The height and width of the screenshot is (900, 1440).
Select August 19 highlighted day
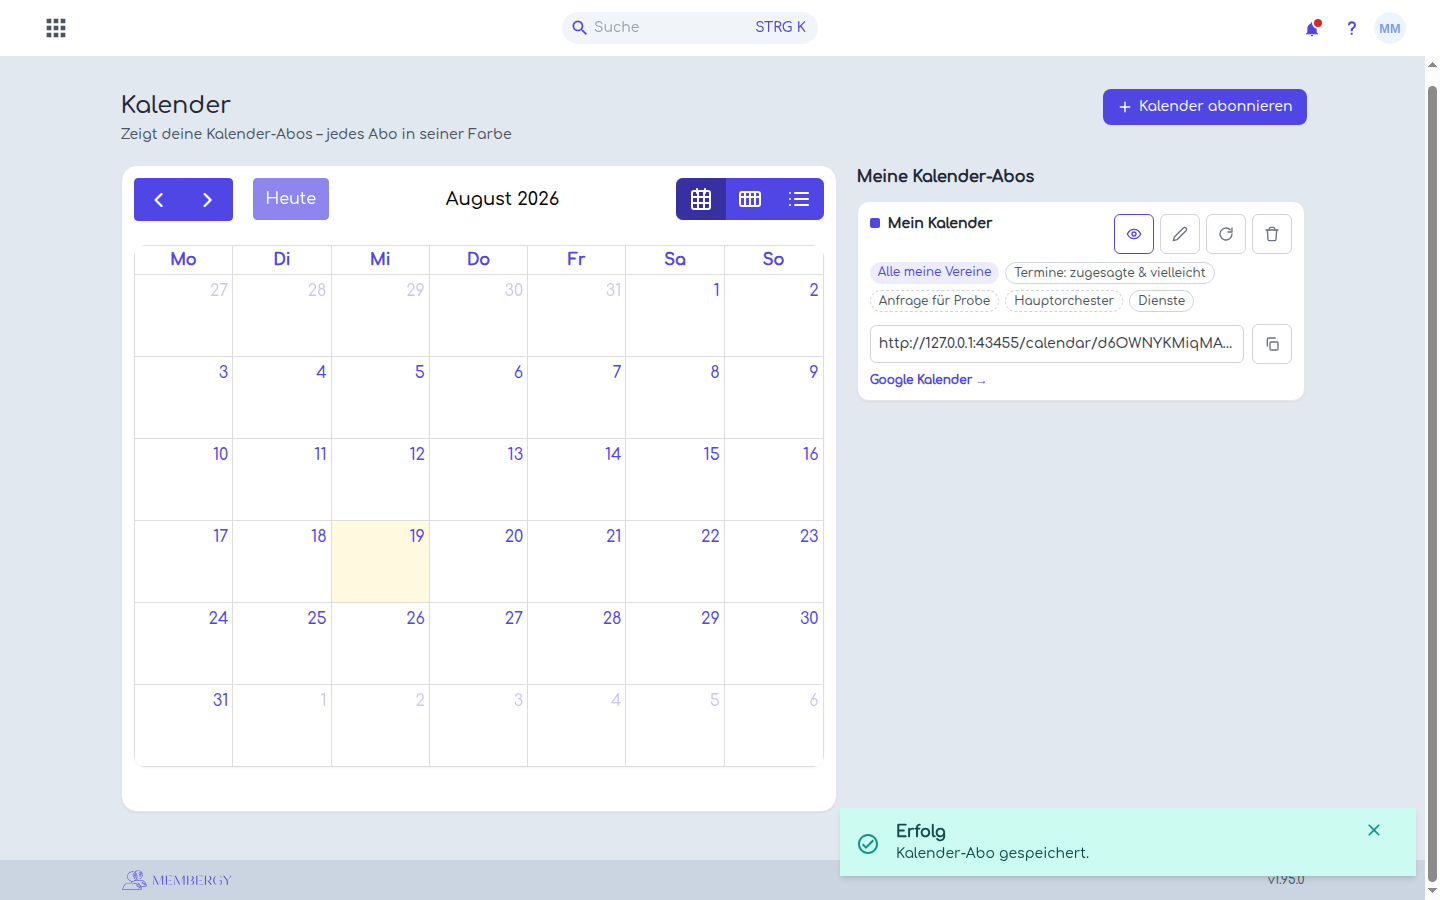(380, 561)
